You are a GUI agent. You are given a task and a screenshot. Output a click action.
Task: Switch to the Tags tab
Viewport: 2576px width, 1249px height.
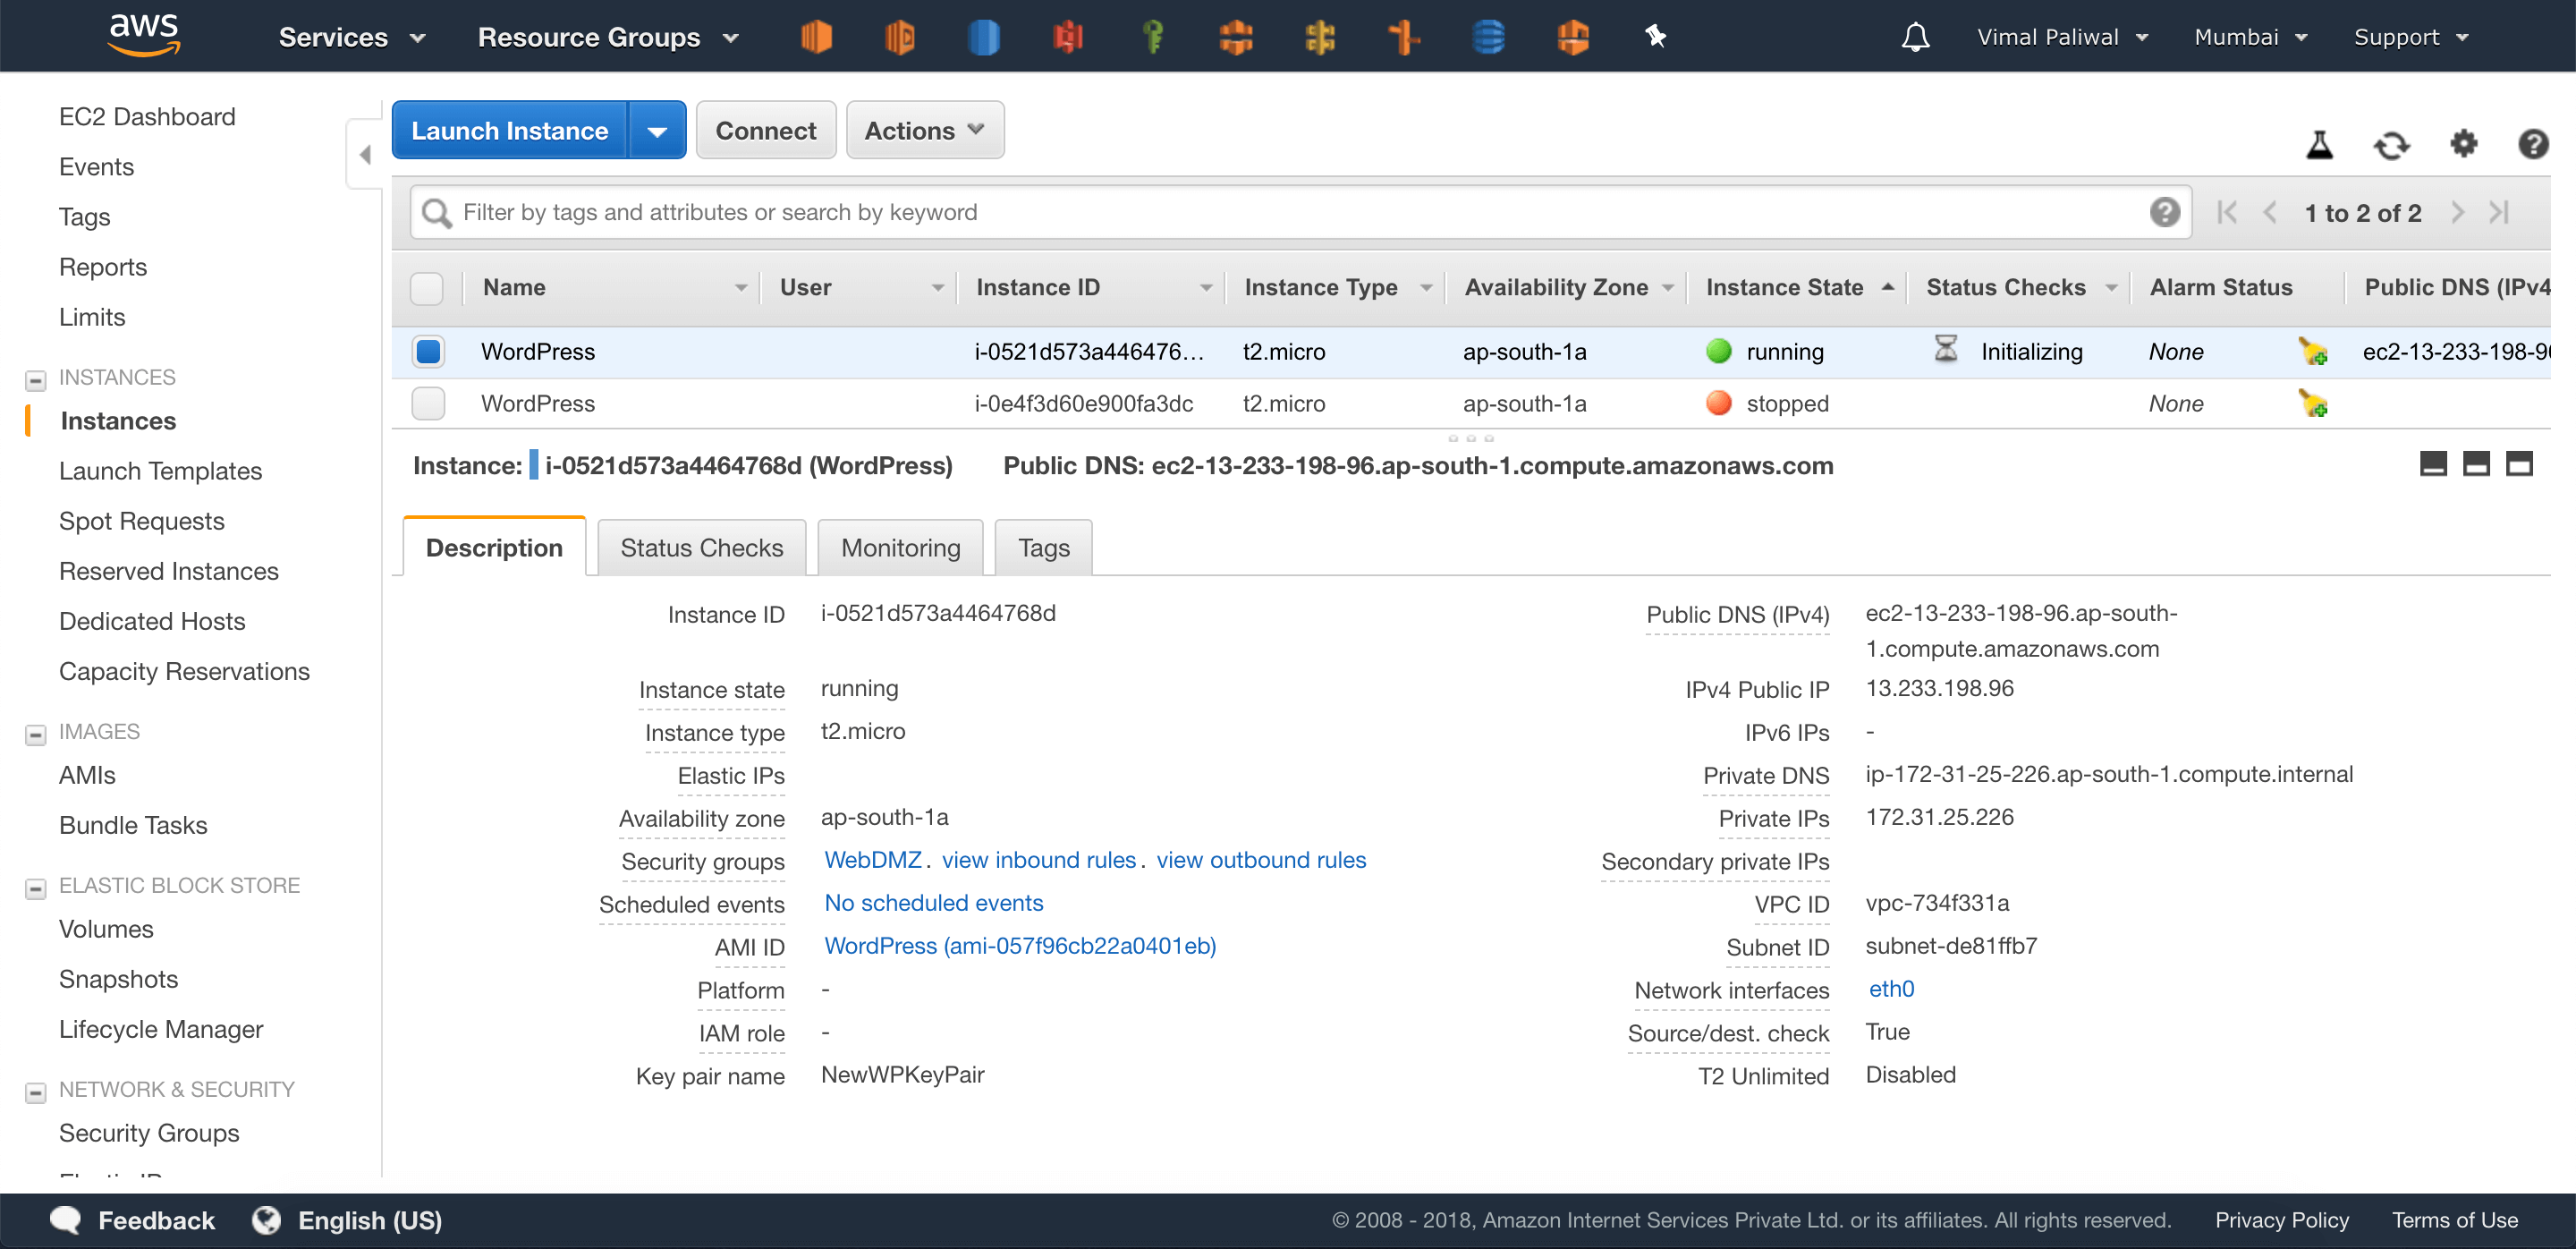pyautogui.click(x=1043, y=547)
